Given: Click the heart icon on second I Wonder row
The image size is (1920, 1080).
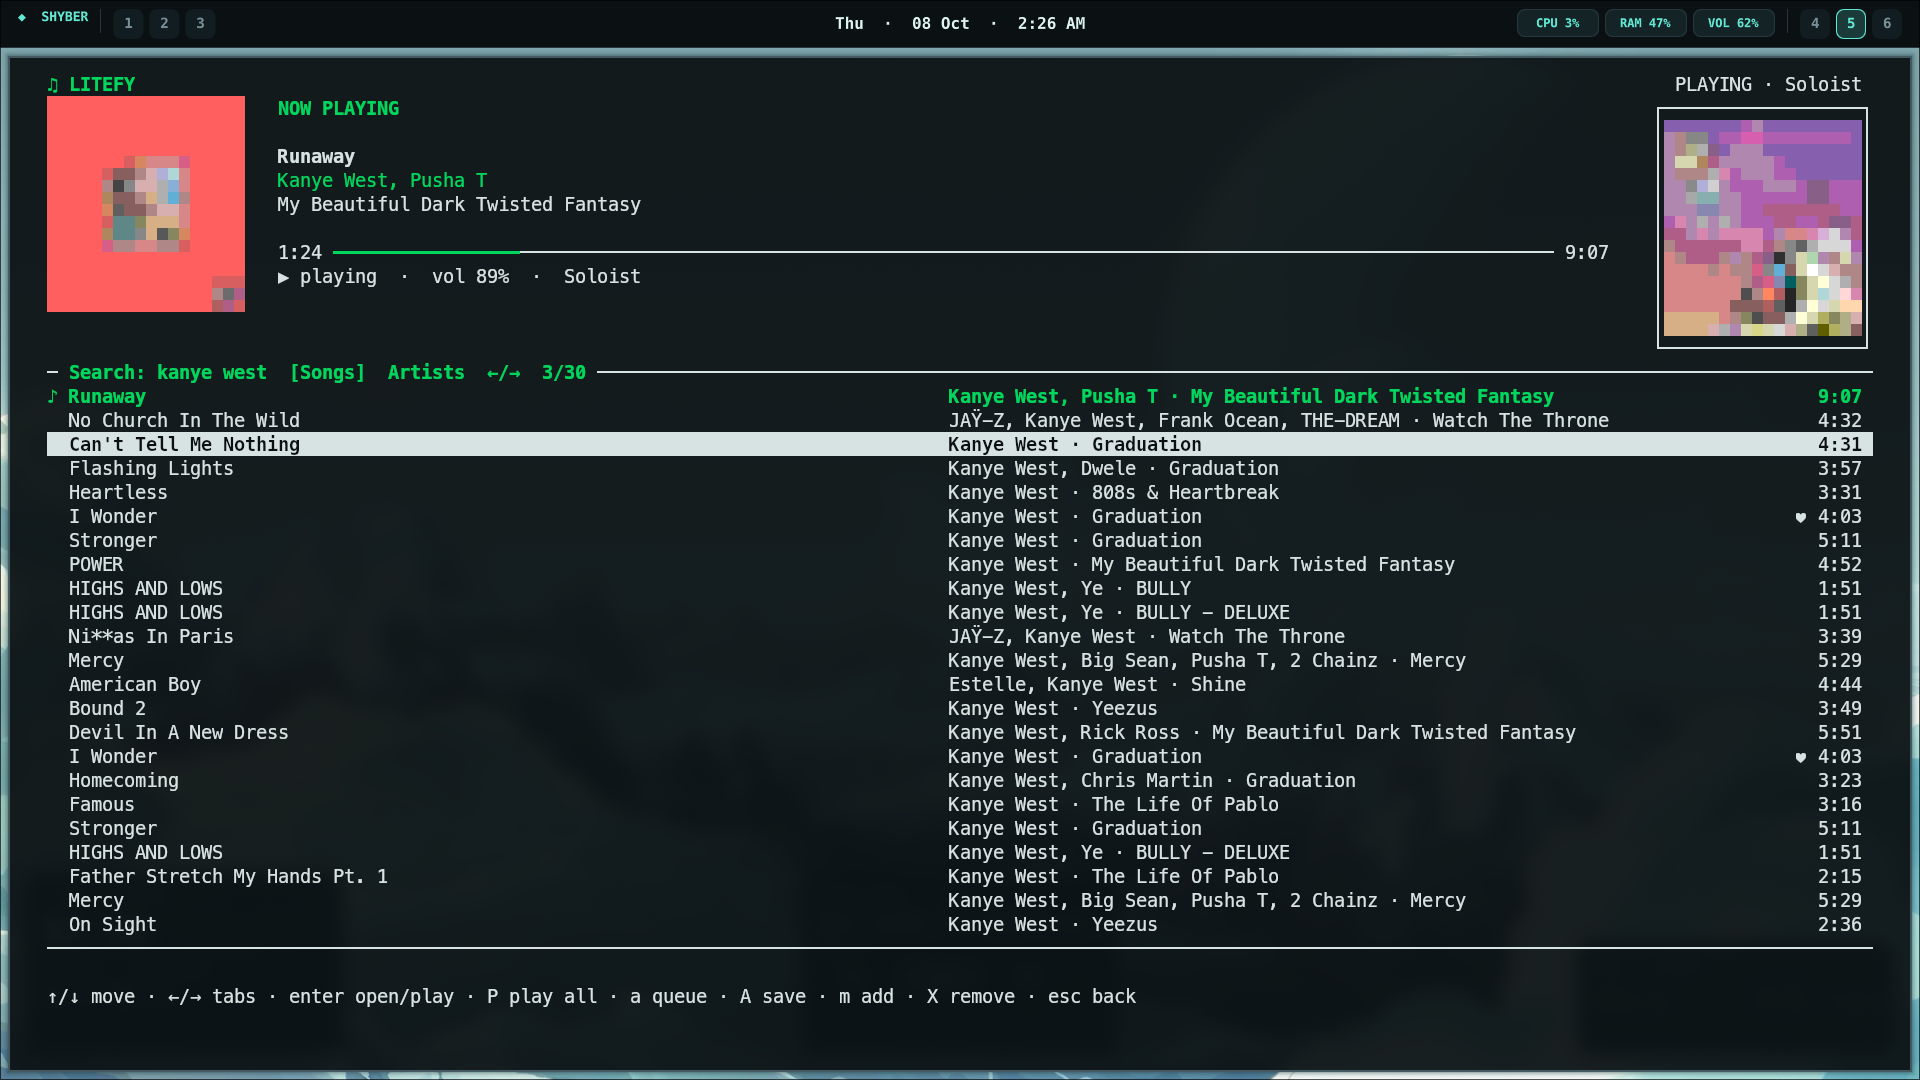Looking at the screenshot, I should [1801, 757].
